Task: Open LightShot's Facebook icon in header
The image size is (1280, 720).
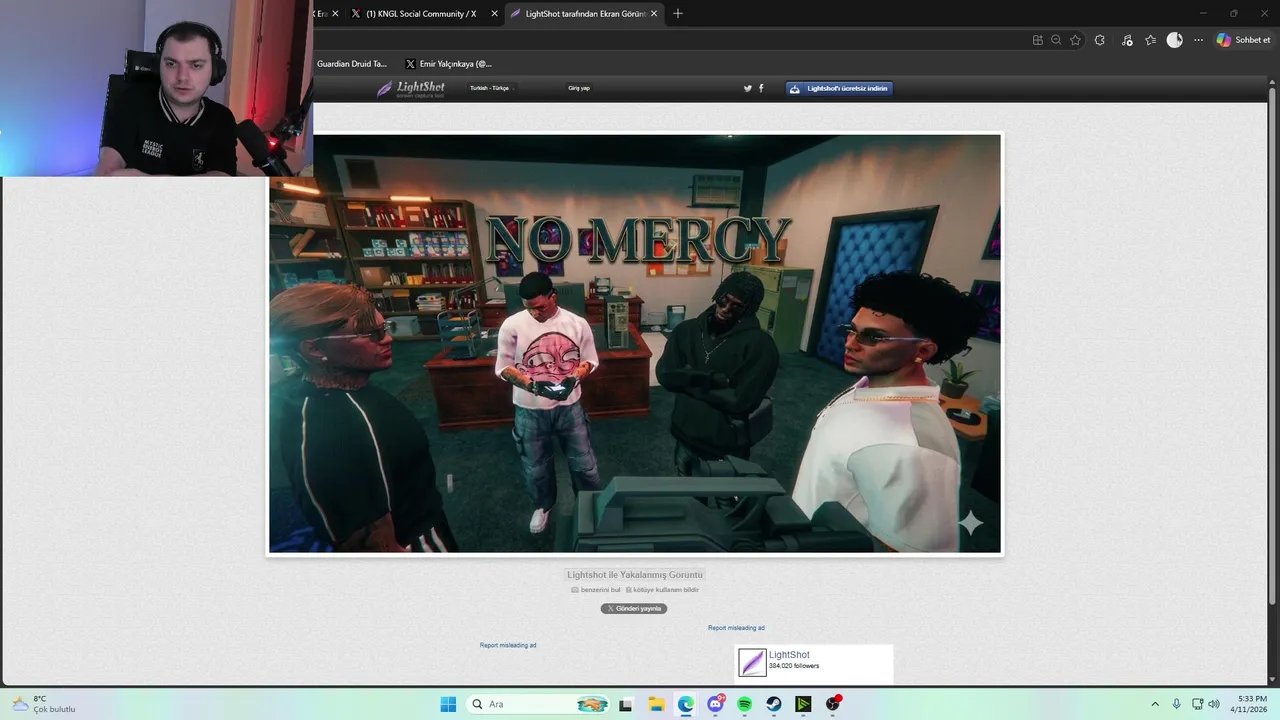Action: 761,88
